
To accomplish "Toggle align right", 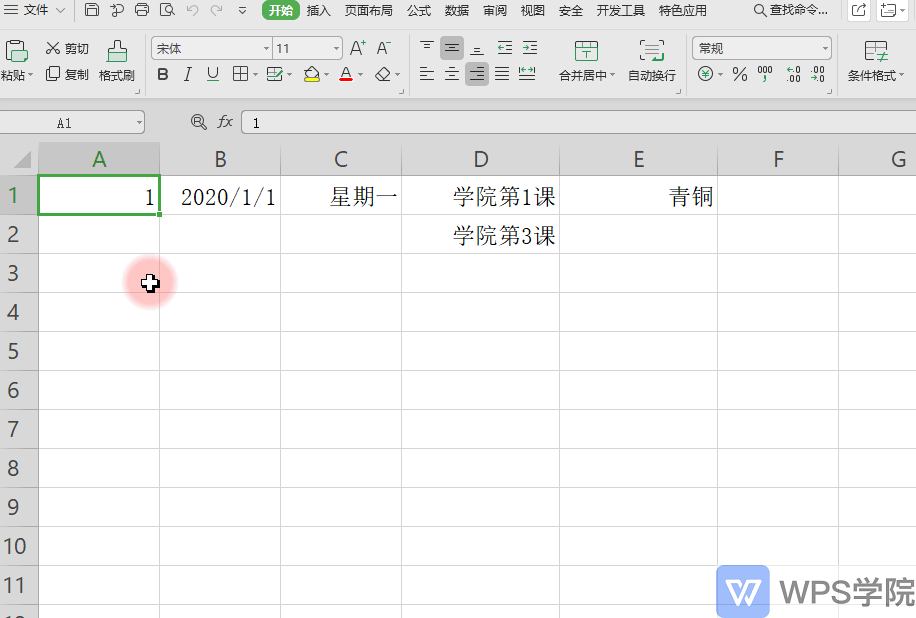I will [x=477, y=74].
